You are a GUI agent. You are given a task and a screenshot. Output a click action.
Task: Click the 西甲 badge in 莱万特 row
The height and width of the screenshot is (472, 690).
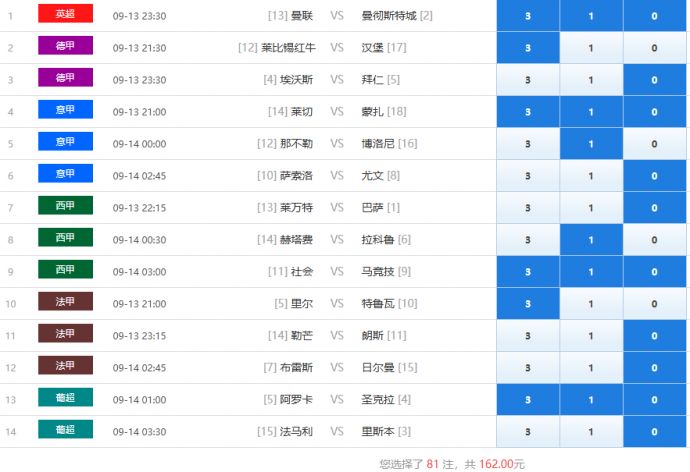(66, 205)
